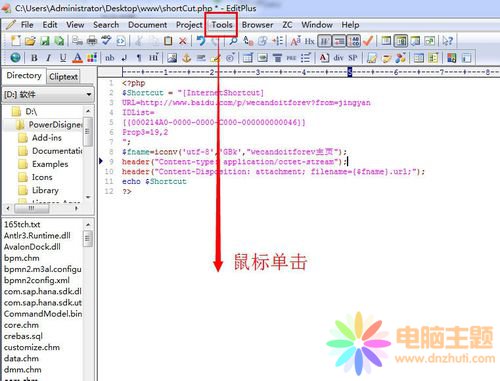Open the Tools menu
The image size is (500, 381).
[x=222, y=25]
